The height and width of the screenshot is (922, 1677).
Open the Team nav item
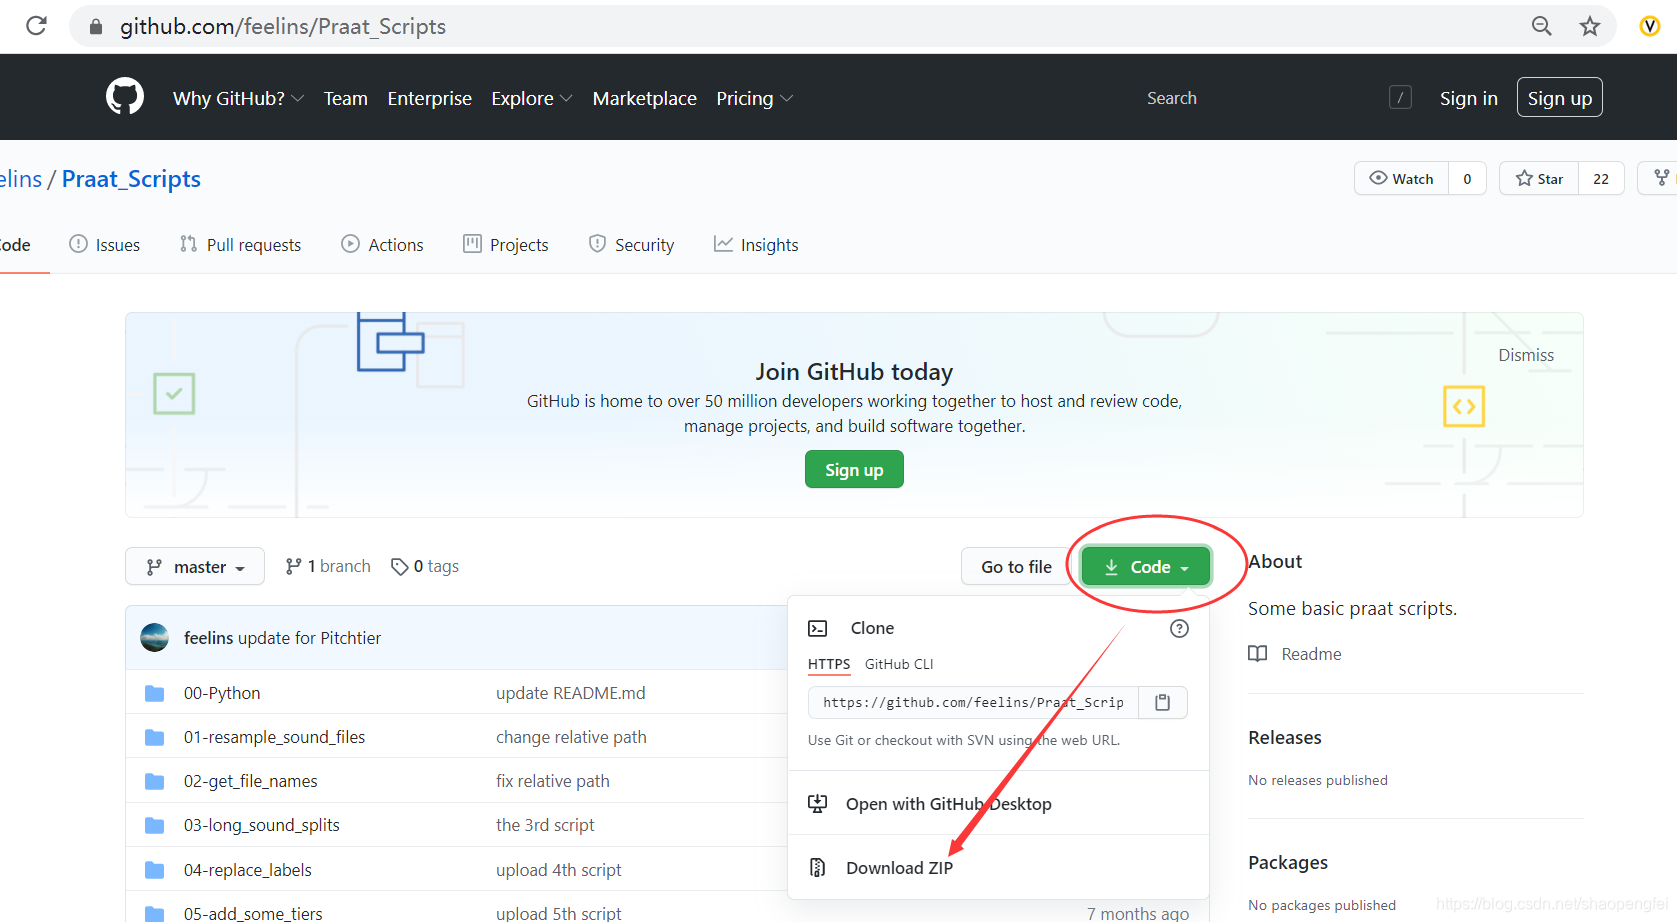(346, 98)
